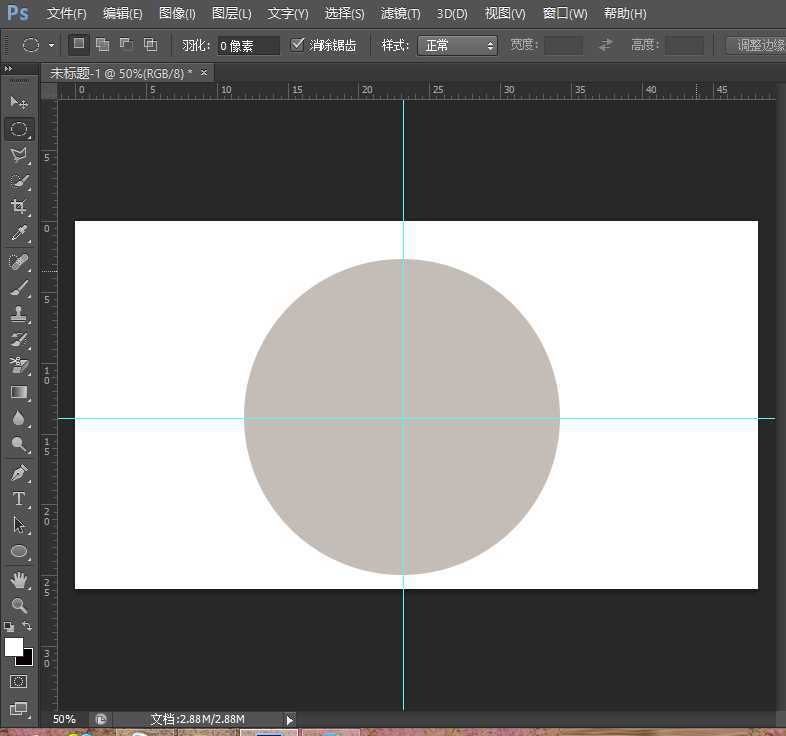Select the Horizontal Type tool
Viewport: 786px width, 736px height.
click(x=19, y=498)
